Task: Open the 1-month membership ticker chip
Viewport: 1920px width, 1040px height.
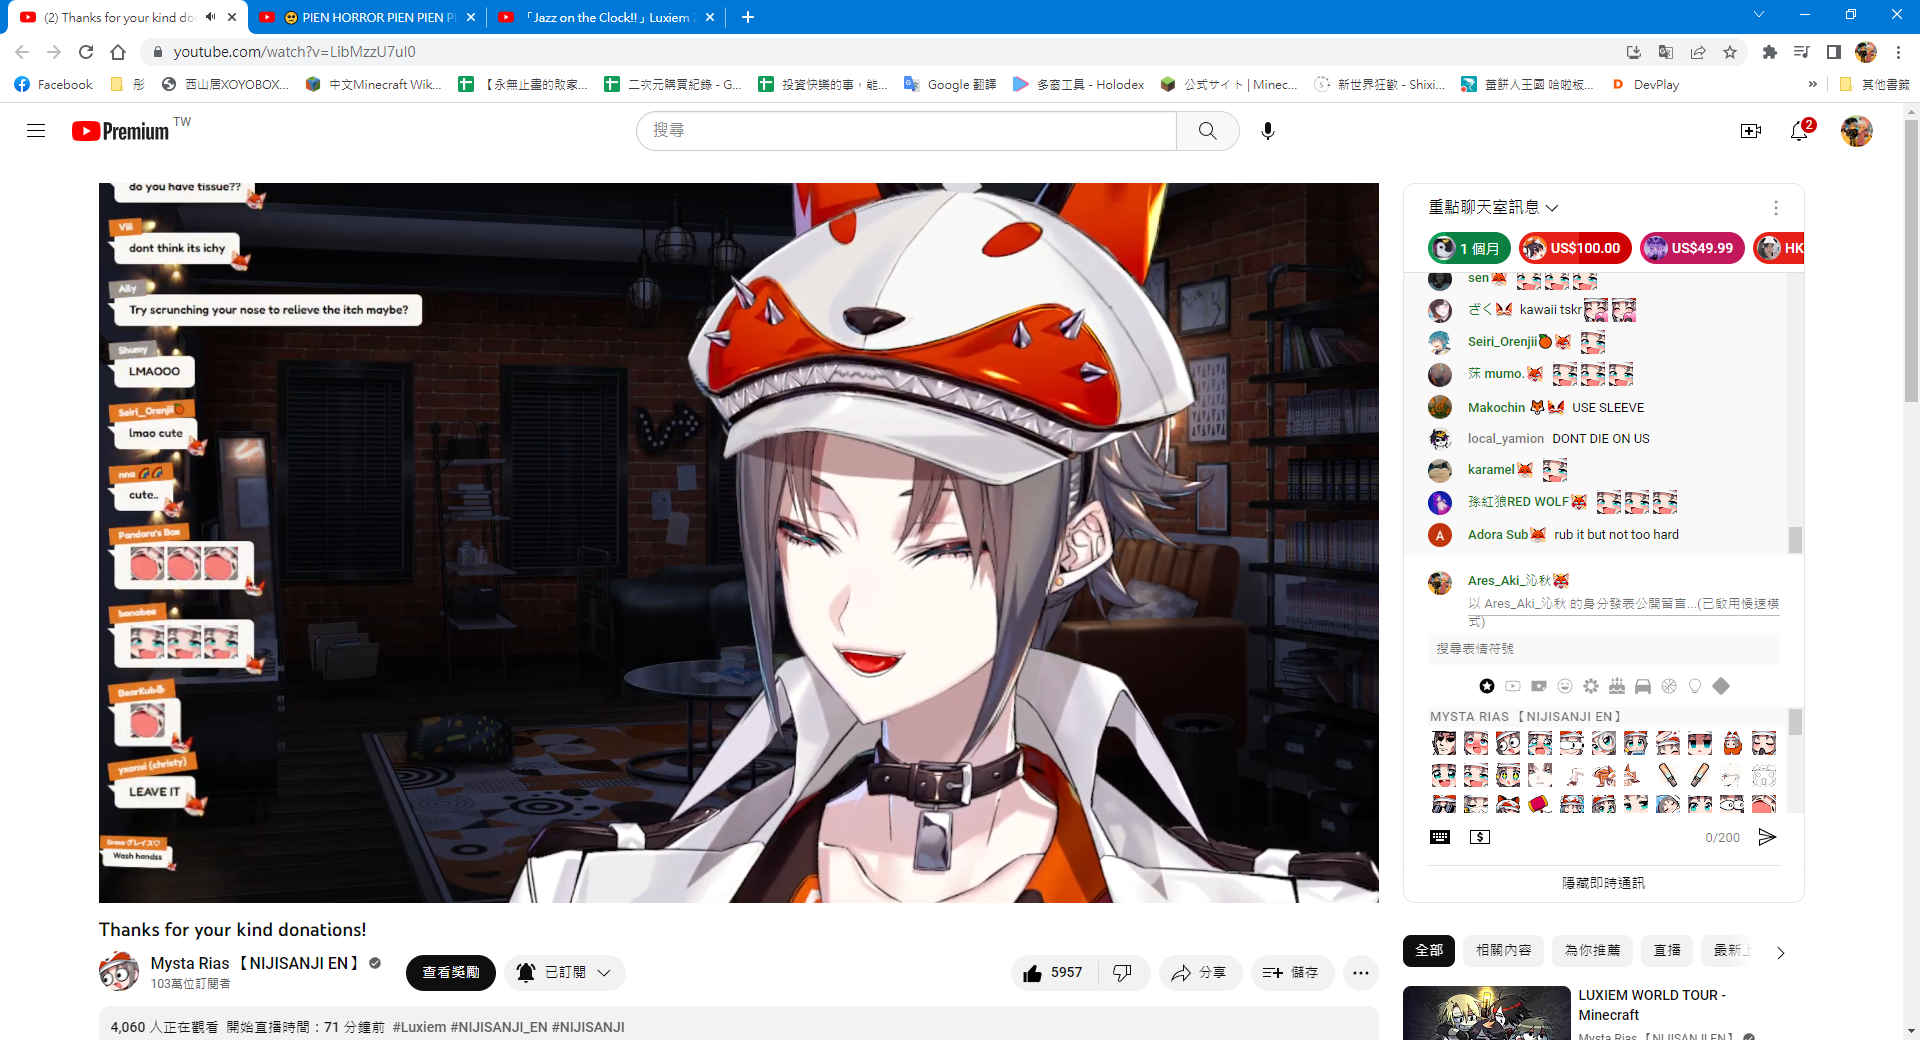Action: pos(1469,248)
